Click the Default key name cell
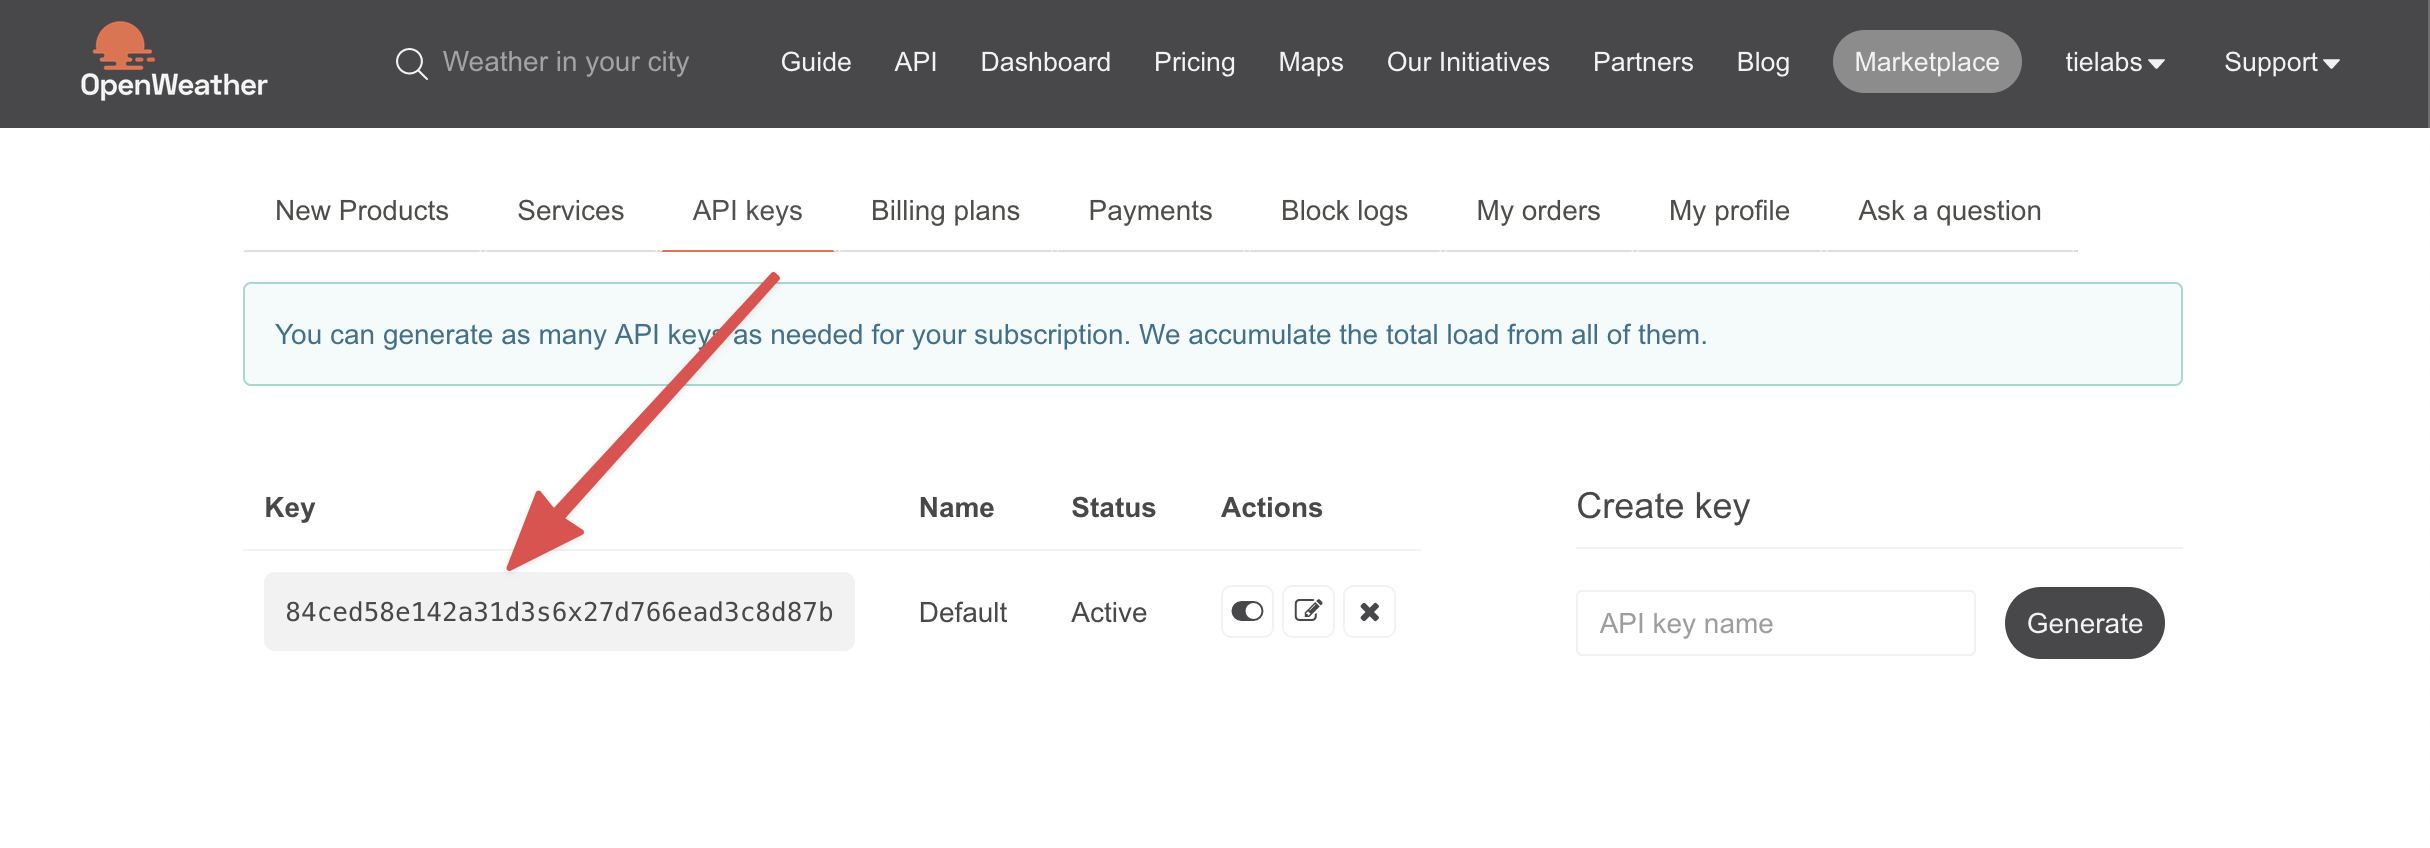 [962, 612]
